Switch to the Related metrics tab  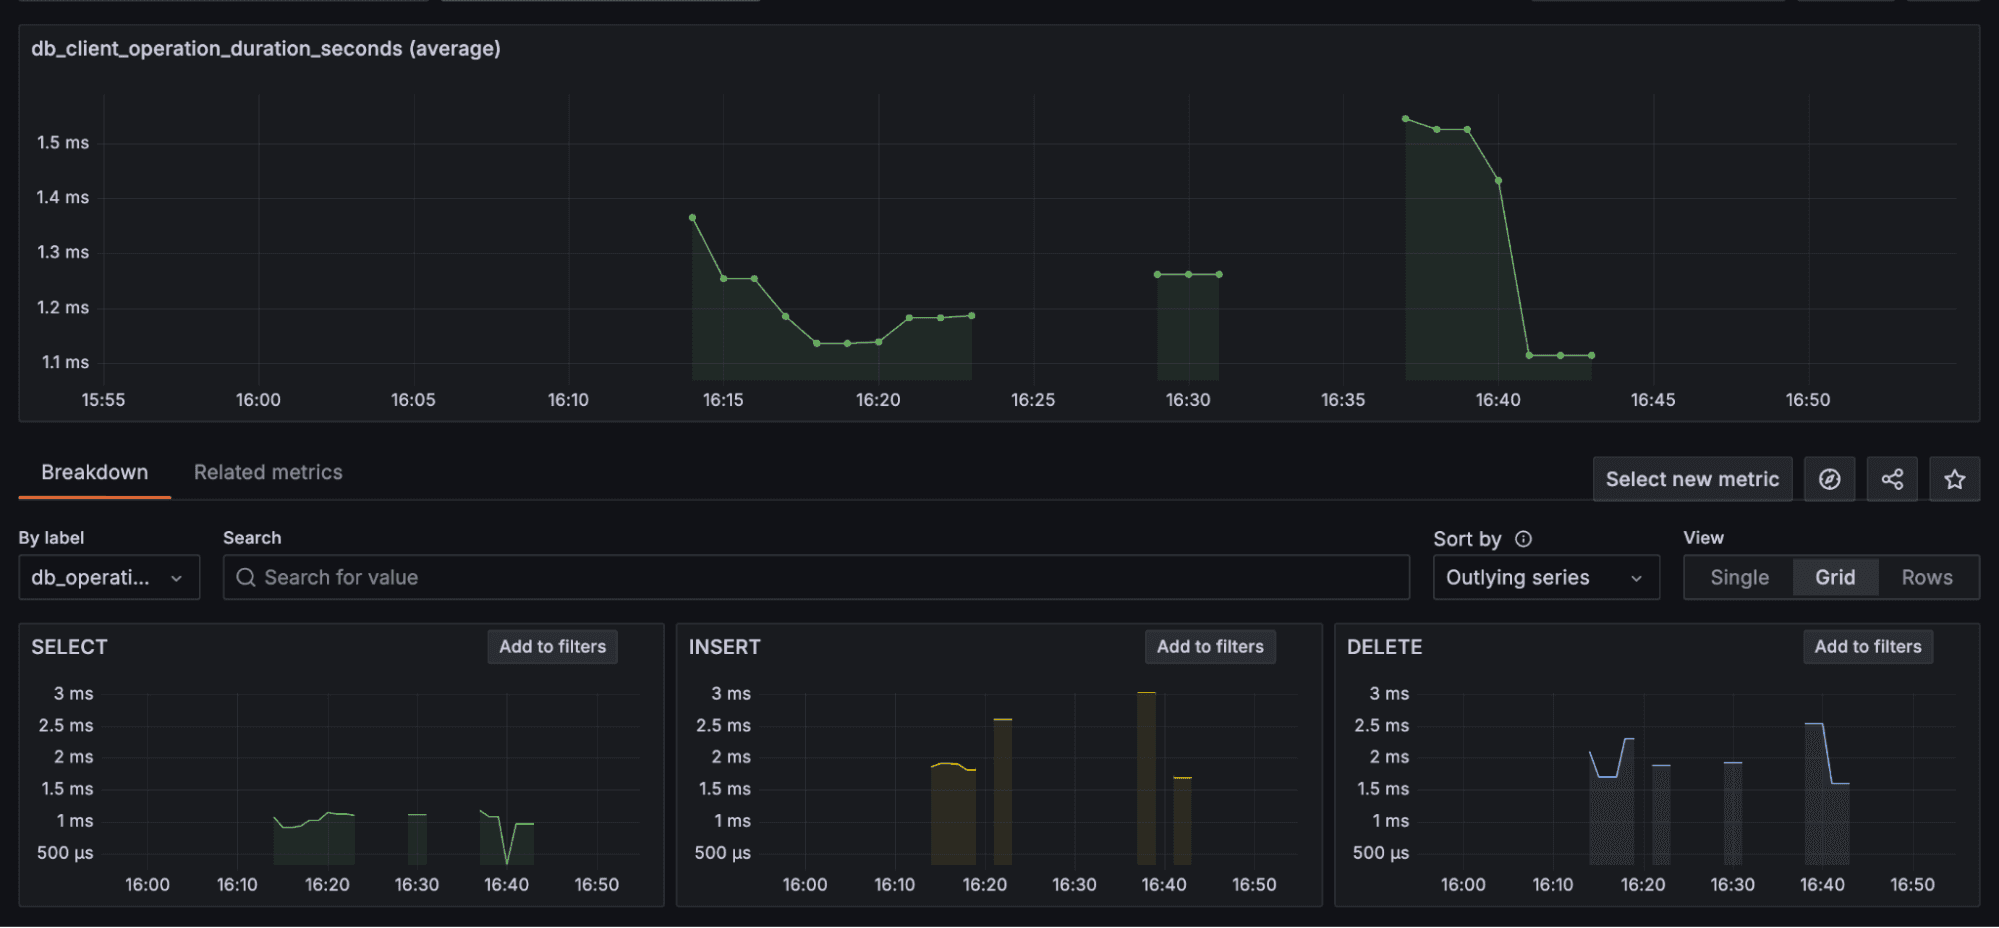coord(267,472)
